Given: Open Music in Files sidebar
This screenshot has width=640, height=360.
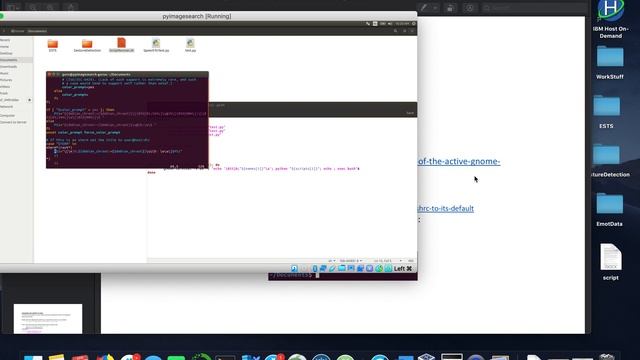Looking at the screenshot, I should pos(4,73).
